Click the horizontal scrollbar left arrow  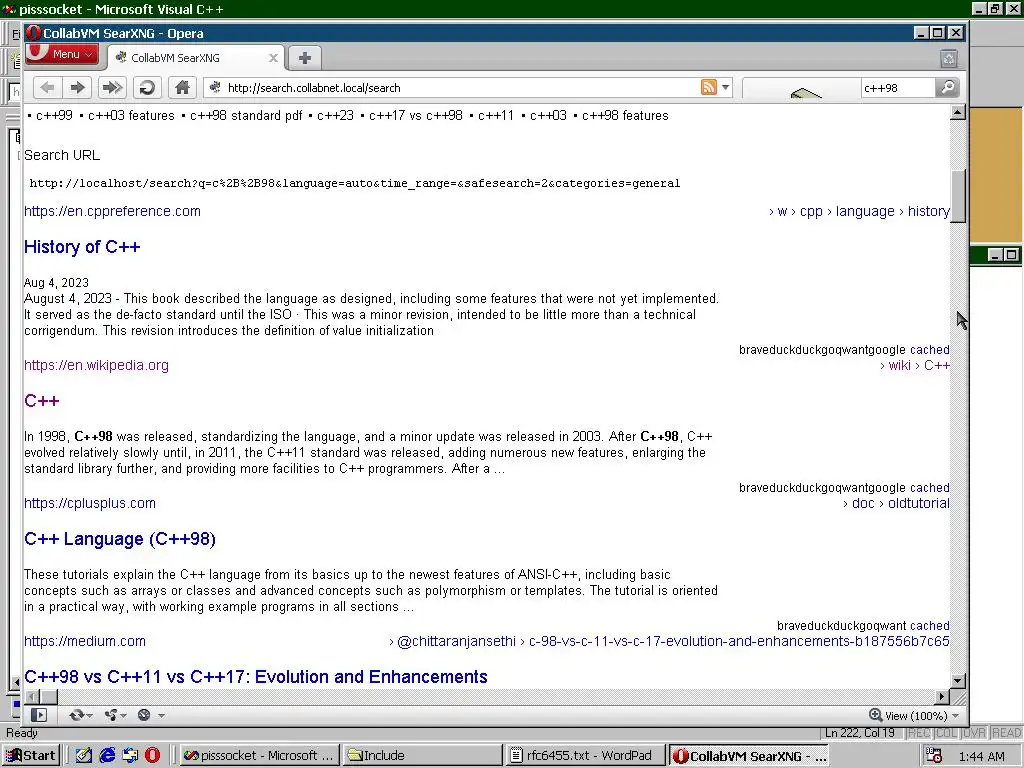pyautogui.click(x=31, y=697)
